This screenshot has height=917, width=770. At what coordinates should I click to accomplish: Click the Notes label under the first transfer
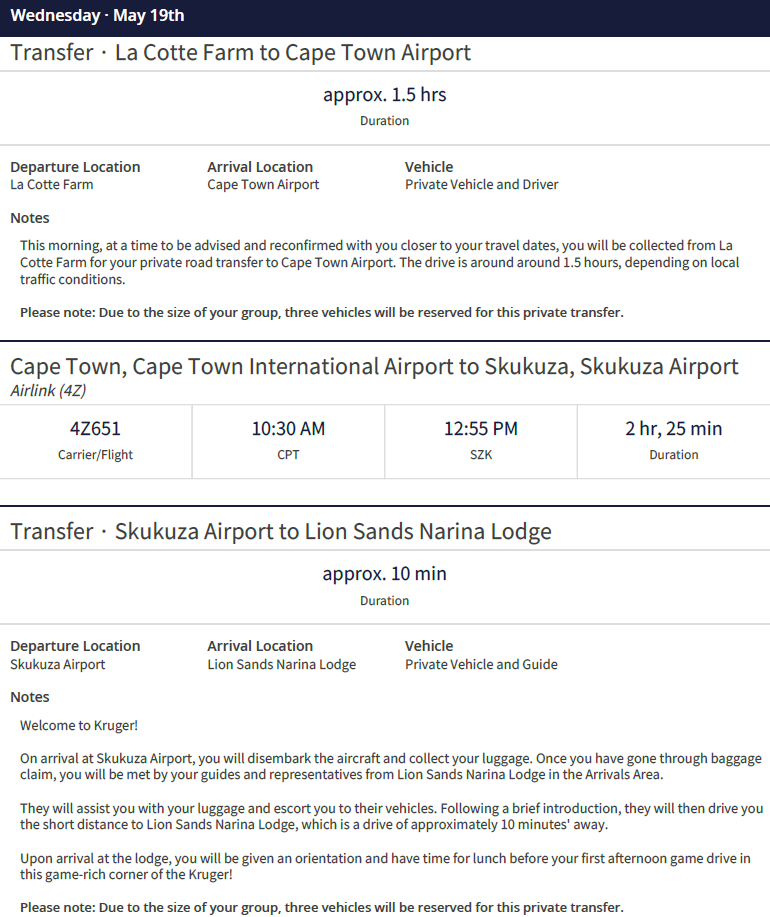(30, 218)
